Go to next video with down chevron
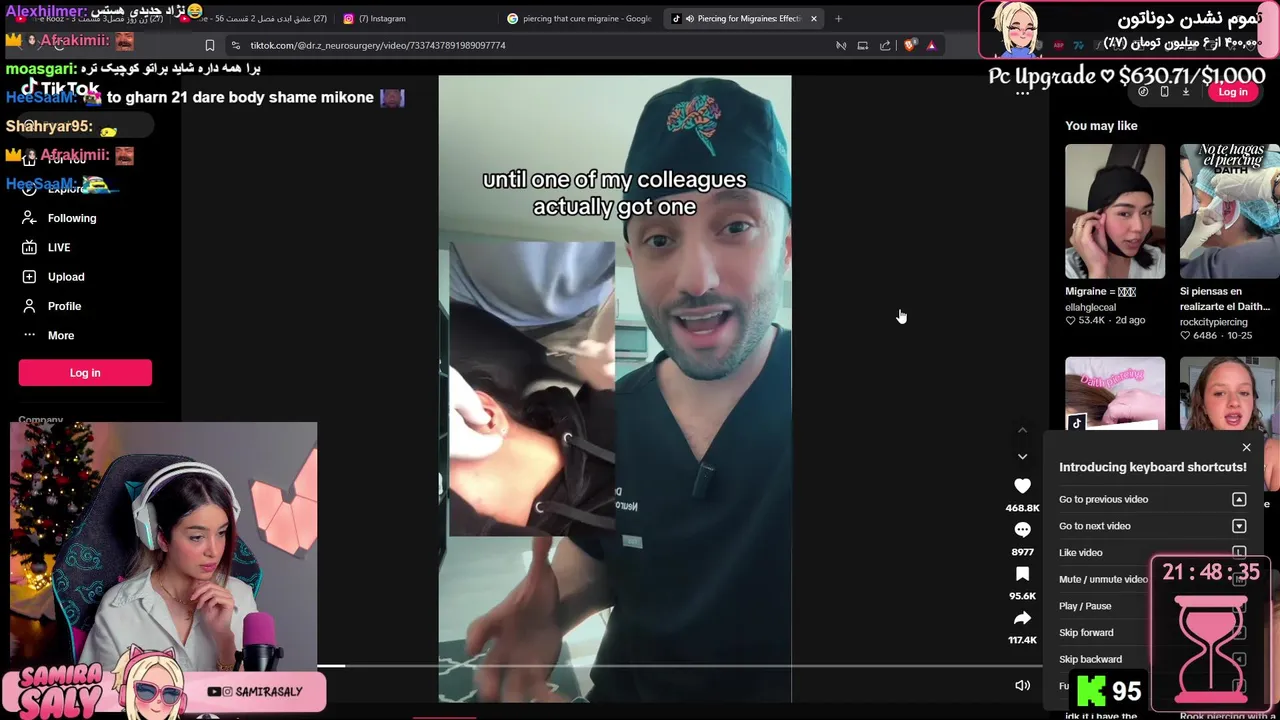 point(1022,456)
